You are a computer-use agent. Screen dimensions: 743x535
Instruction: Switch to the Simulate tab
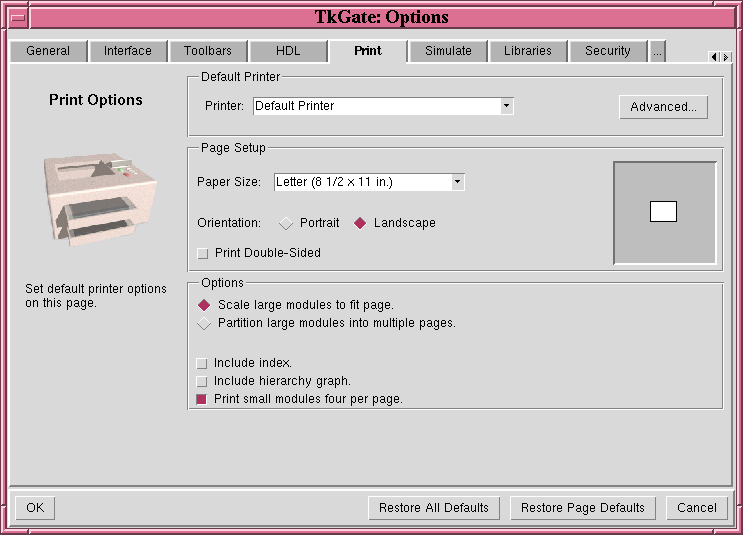coord(448,51)
